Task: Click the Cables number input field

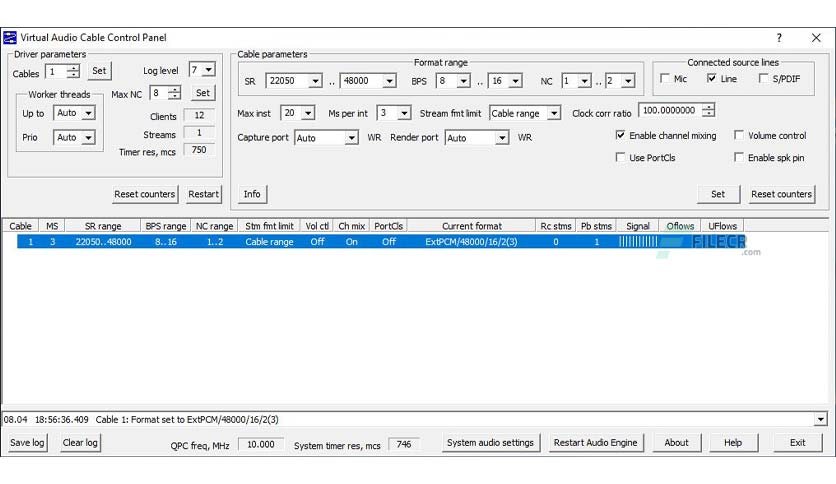Action: (56, 71)
